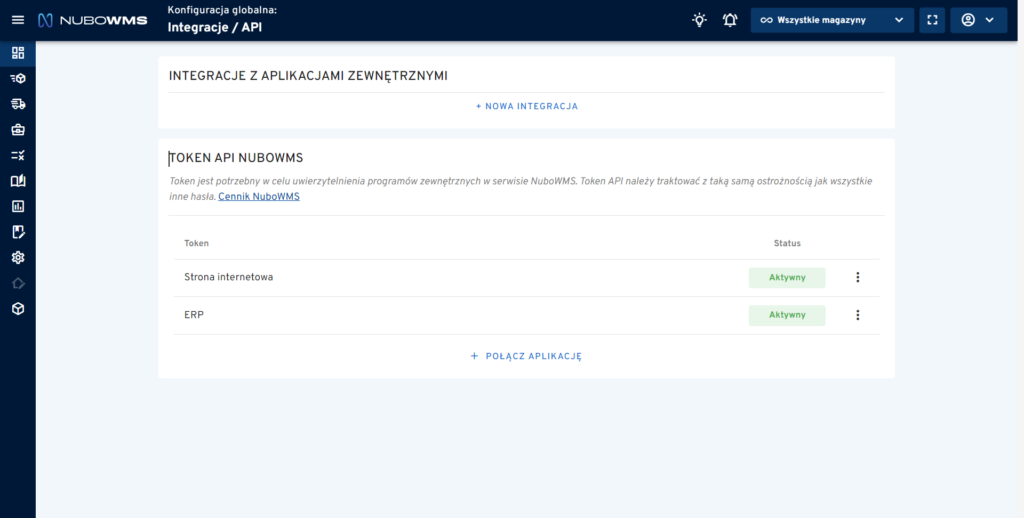Open options menu for 'Strona internetowa' token
This screenshot has width=1024, height=518.
click(857, 277)
